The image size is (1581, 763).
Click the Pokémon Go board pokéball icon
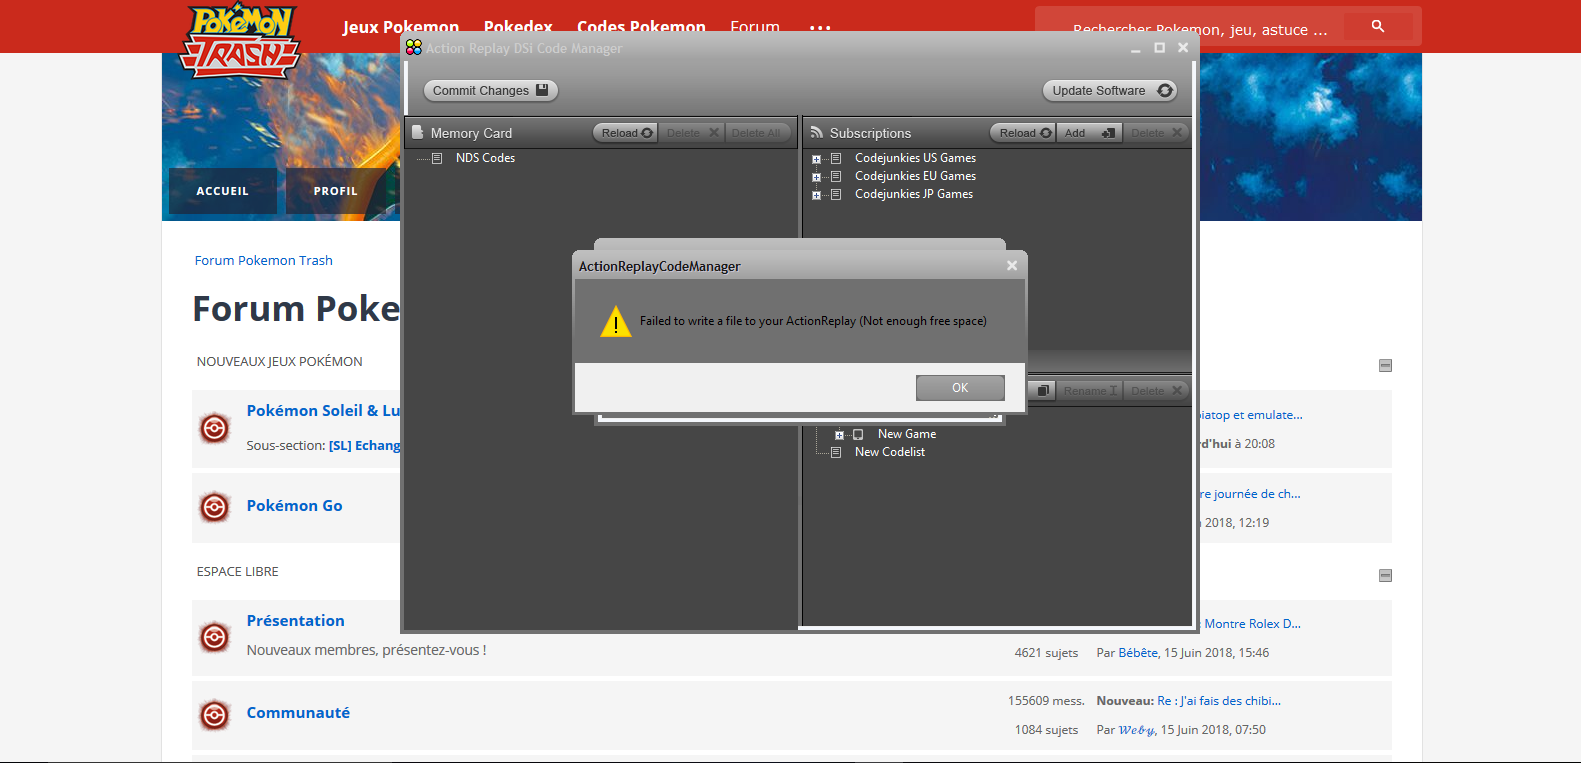(215, 508)
